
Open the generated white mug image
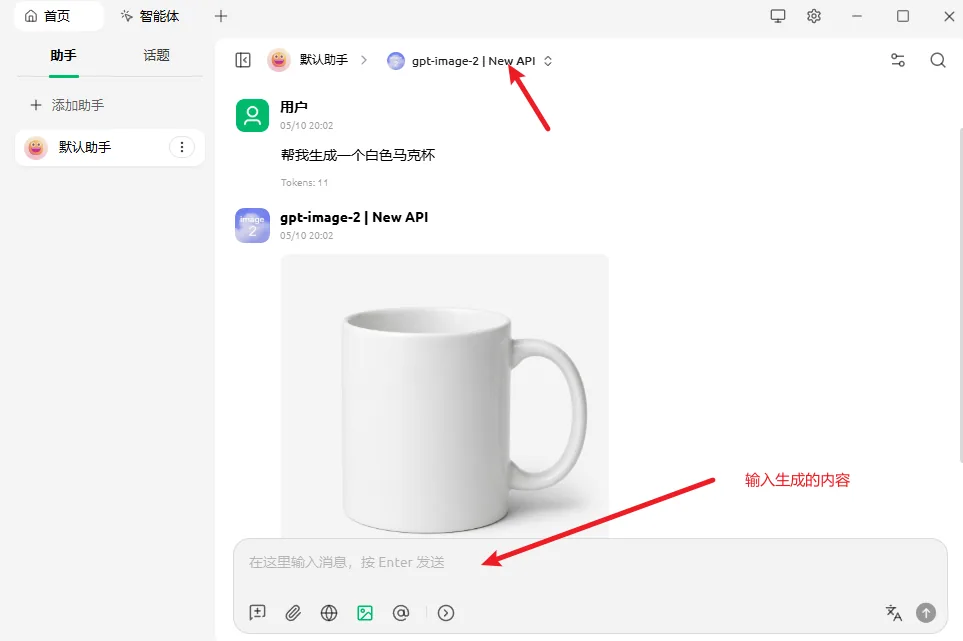445,397
